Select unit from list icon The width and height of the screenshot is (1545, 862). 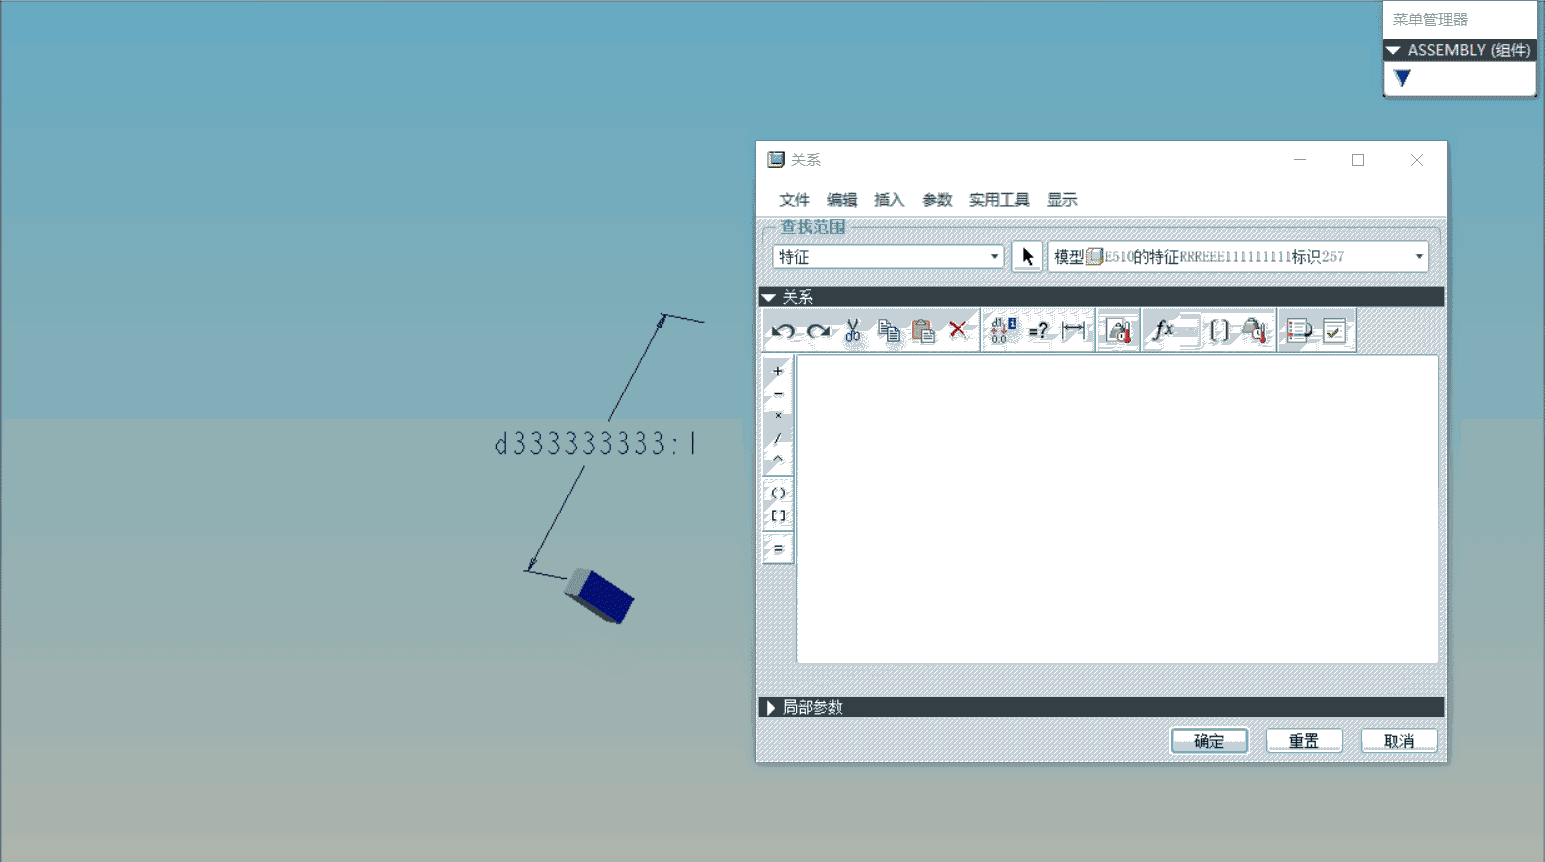click(1256, 331)
